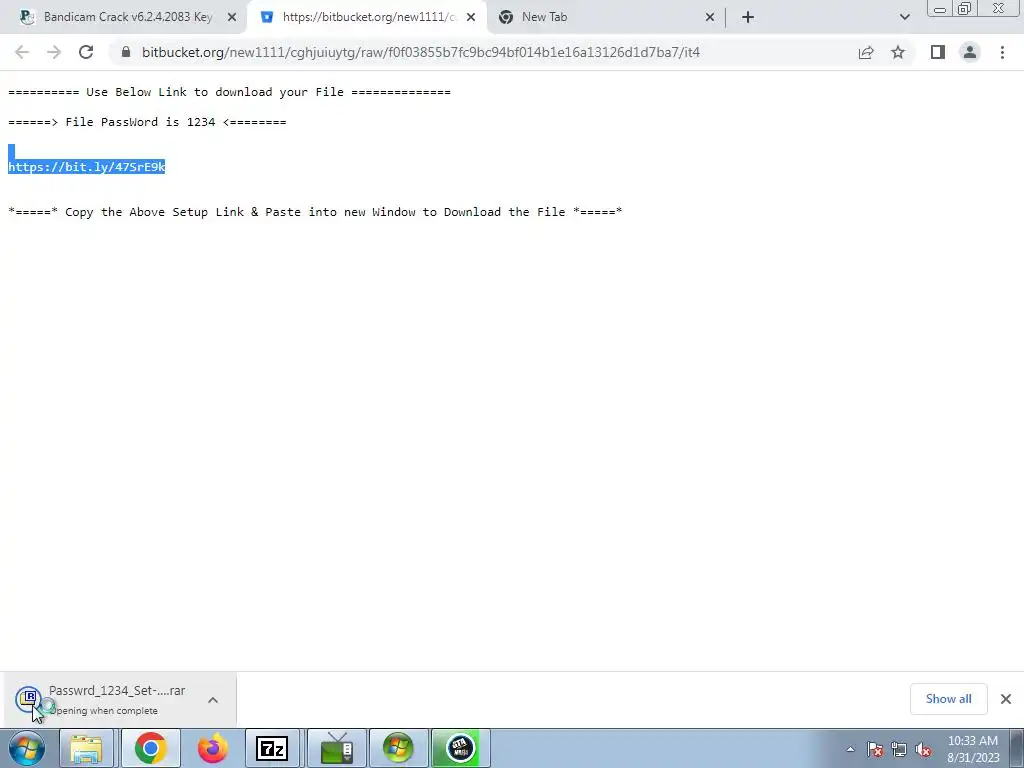Screen dimensions: 1024x768
Task: Share this page icon
Action: [x=866, y=52]
